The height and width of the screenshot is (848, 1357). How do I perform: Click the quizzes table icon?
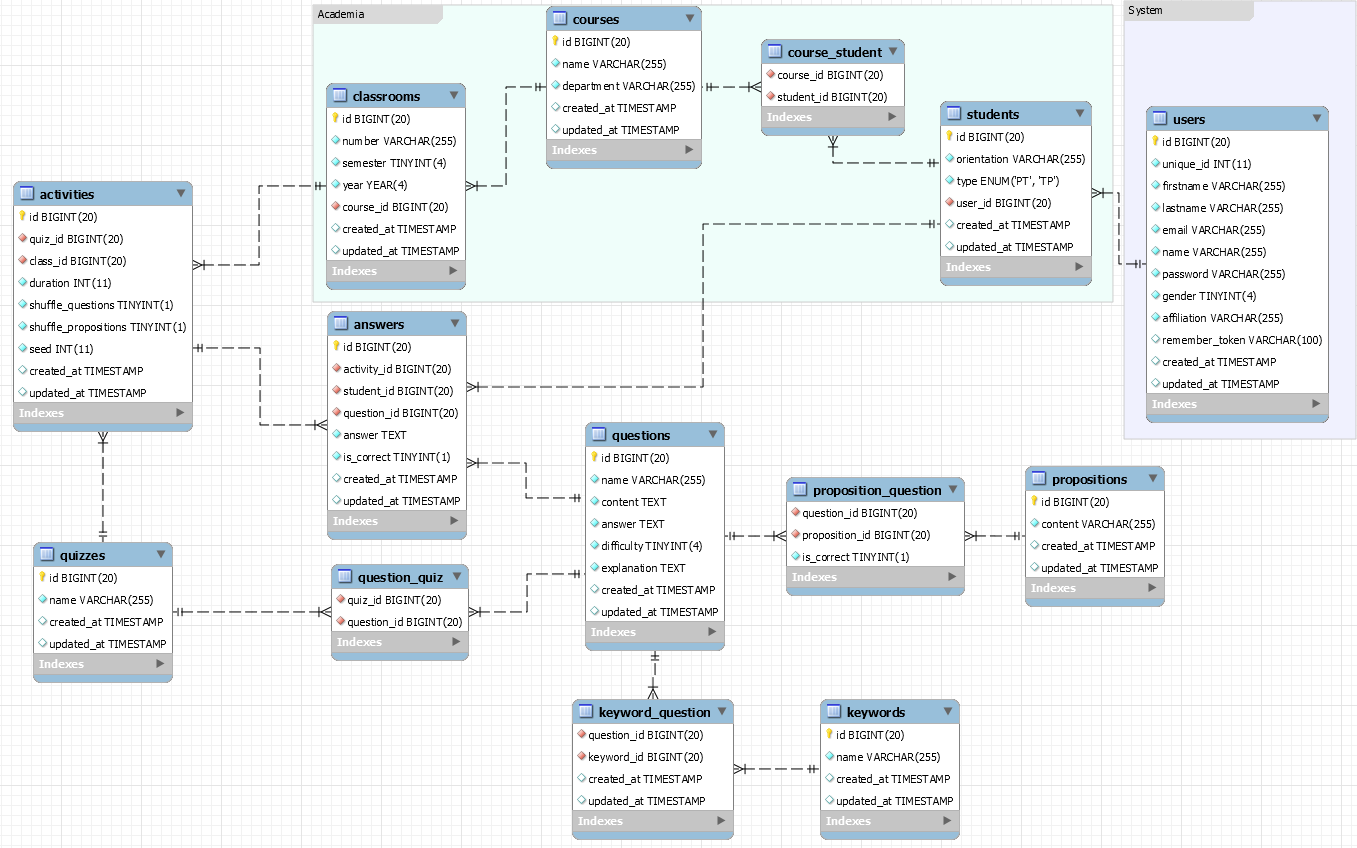(46, 555)
